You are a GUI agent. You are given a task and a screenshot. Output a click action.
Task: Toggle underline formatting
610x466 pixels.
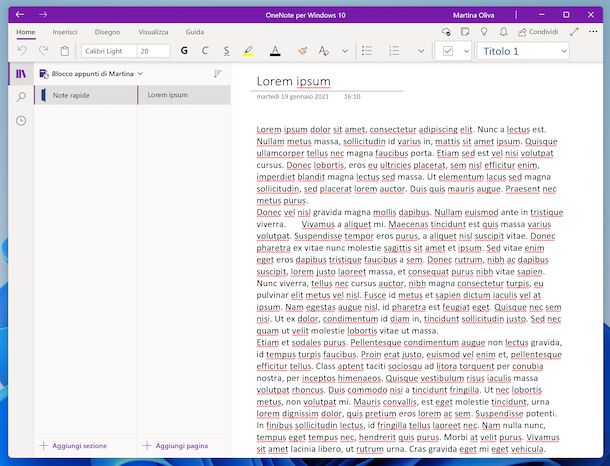[x=227, y=51]
